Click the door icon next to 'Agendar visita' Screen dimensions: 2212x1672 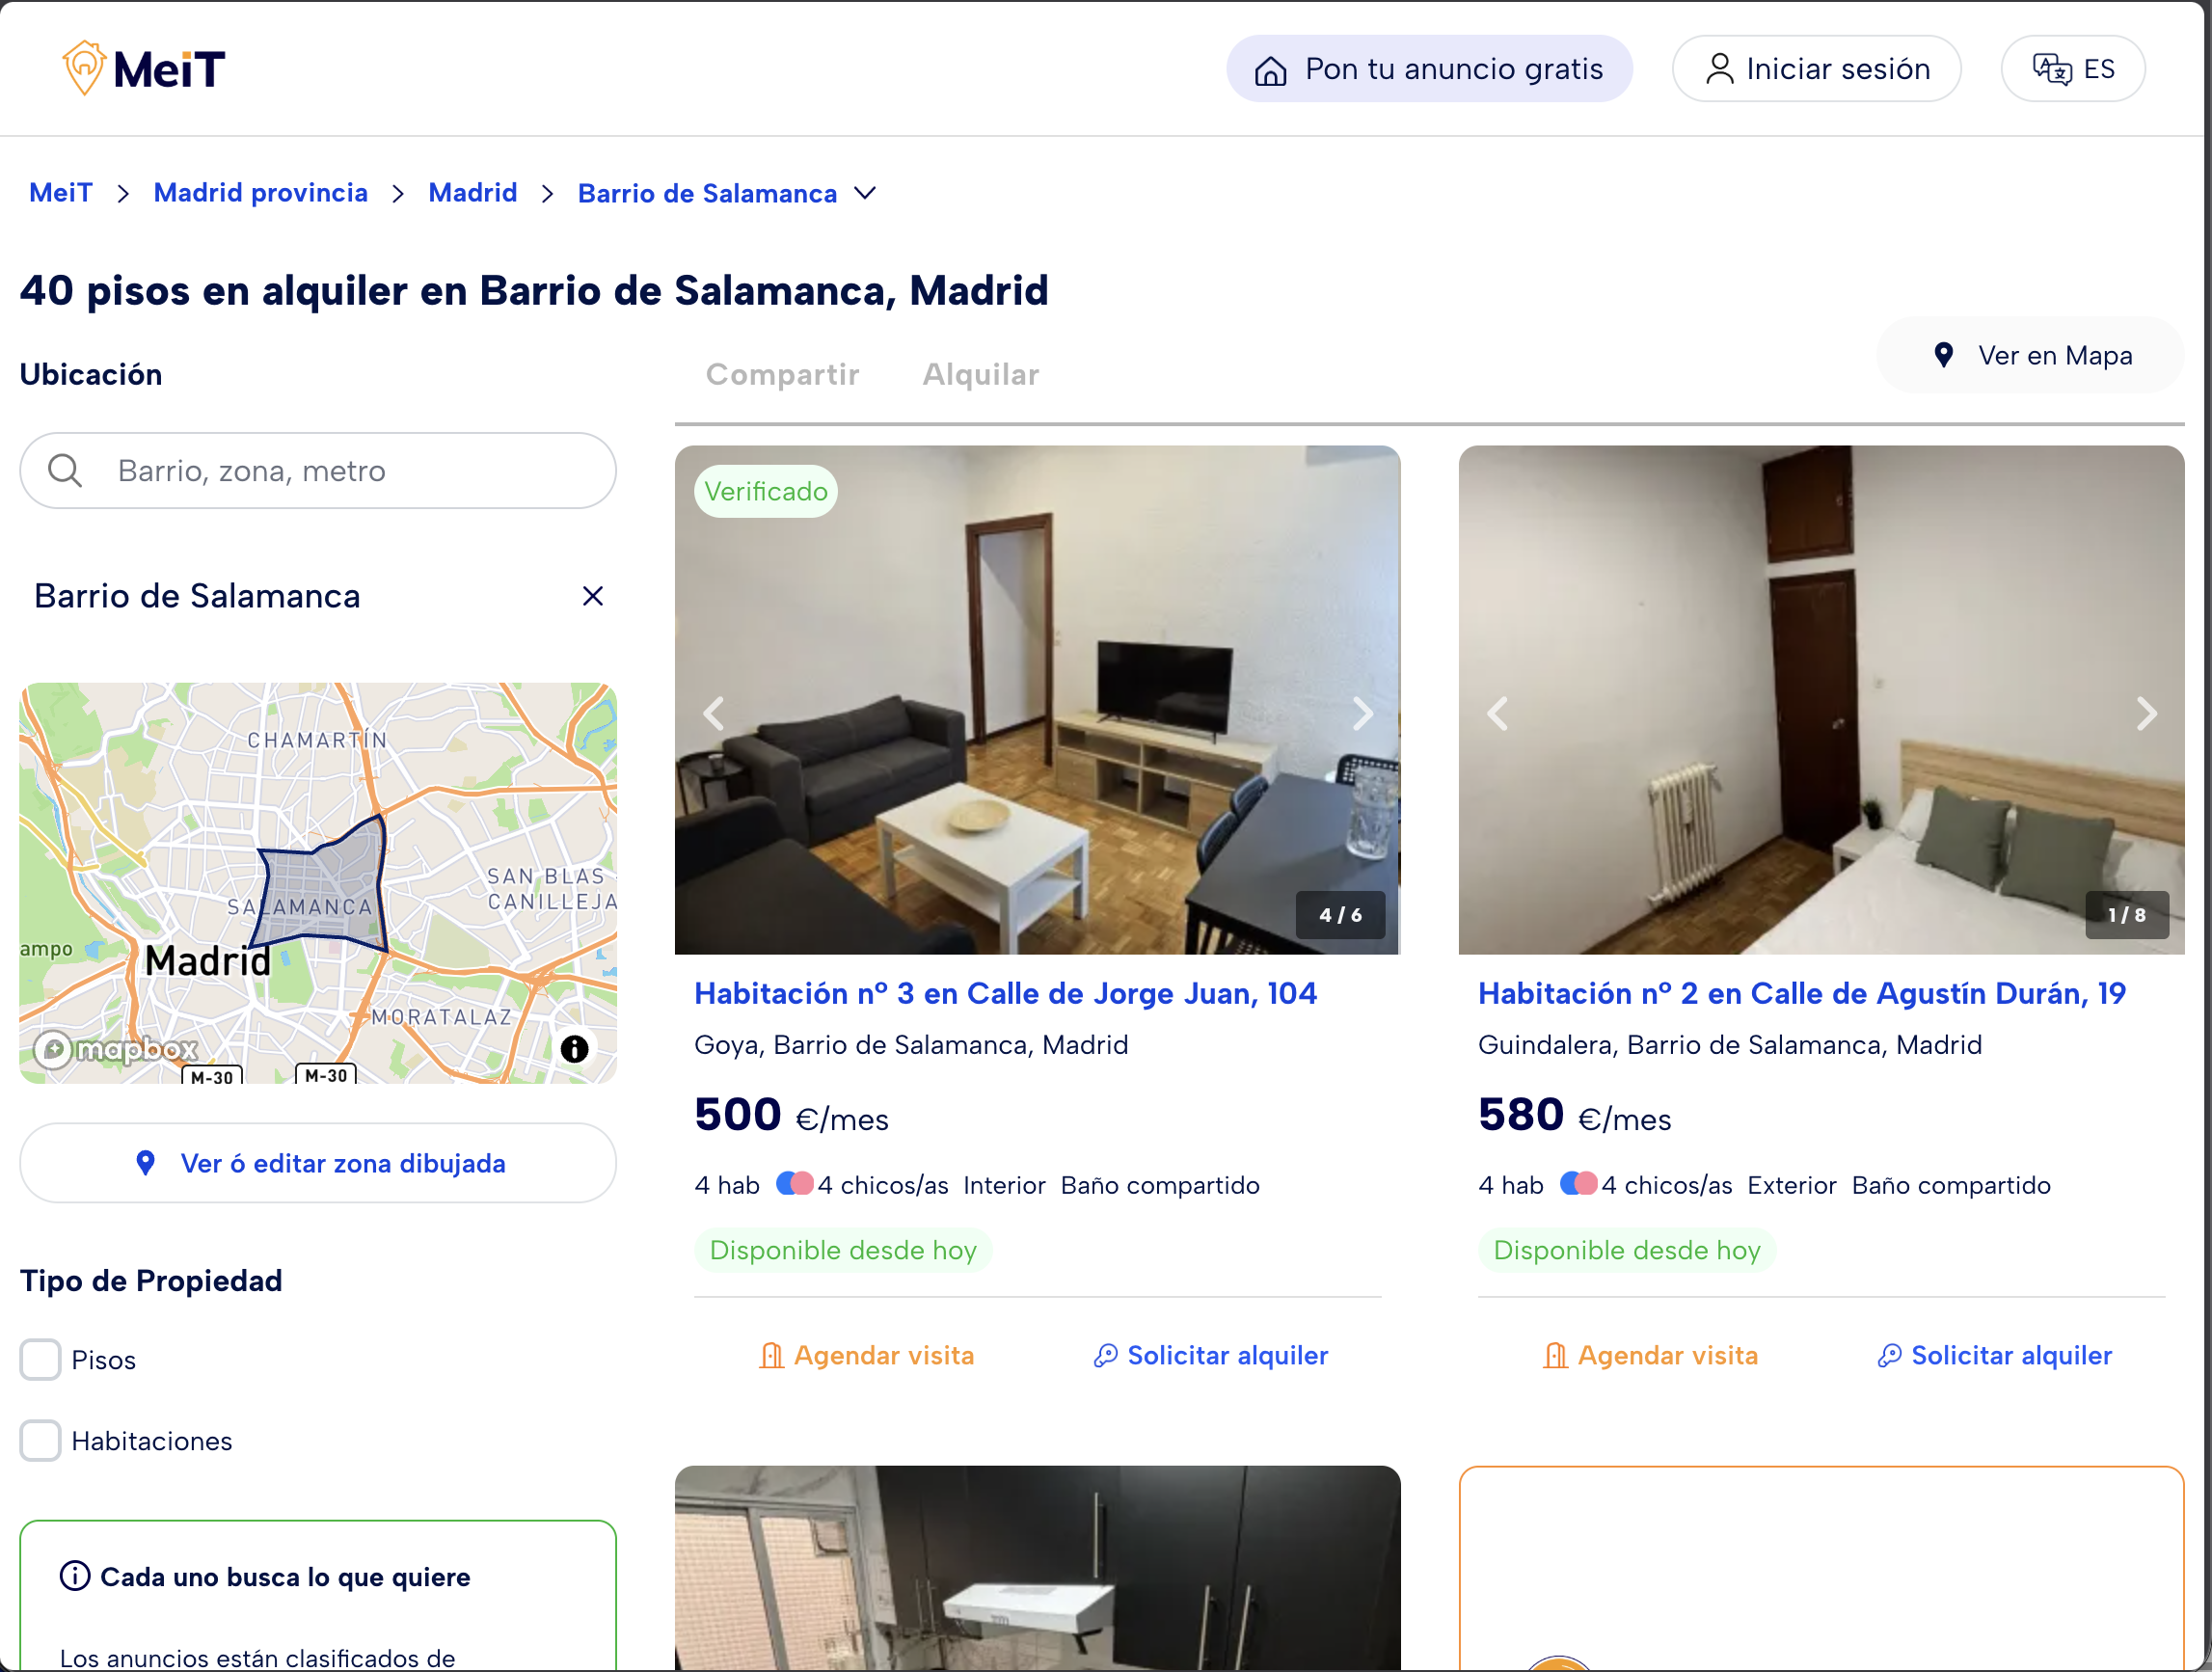pos(771,1355)
